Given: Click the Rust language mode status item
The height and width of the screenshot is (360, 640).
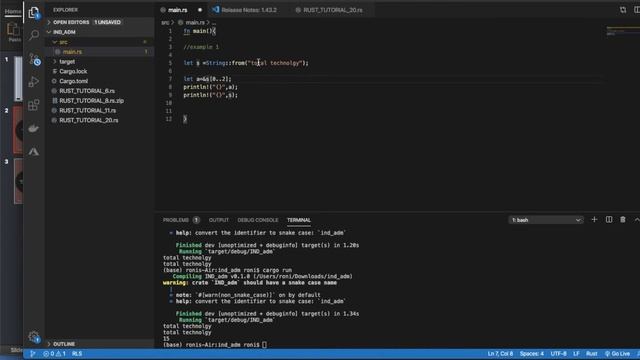Looking at the screenshot, I should 591,353.
